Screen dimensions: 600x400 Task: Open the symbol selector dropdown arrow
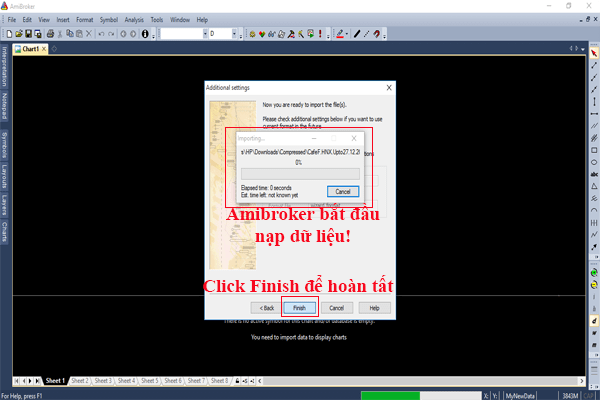205,34
